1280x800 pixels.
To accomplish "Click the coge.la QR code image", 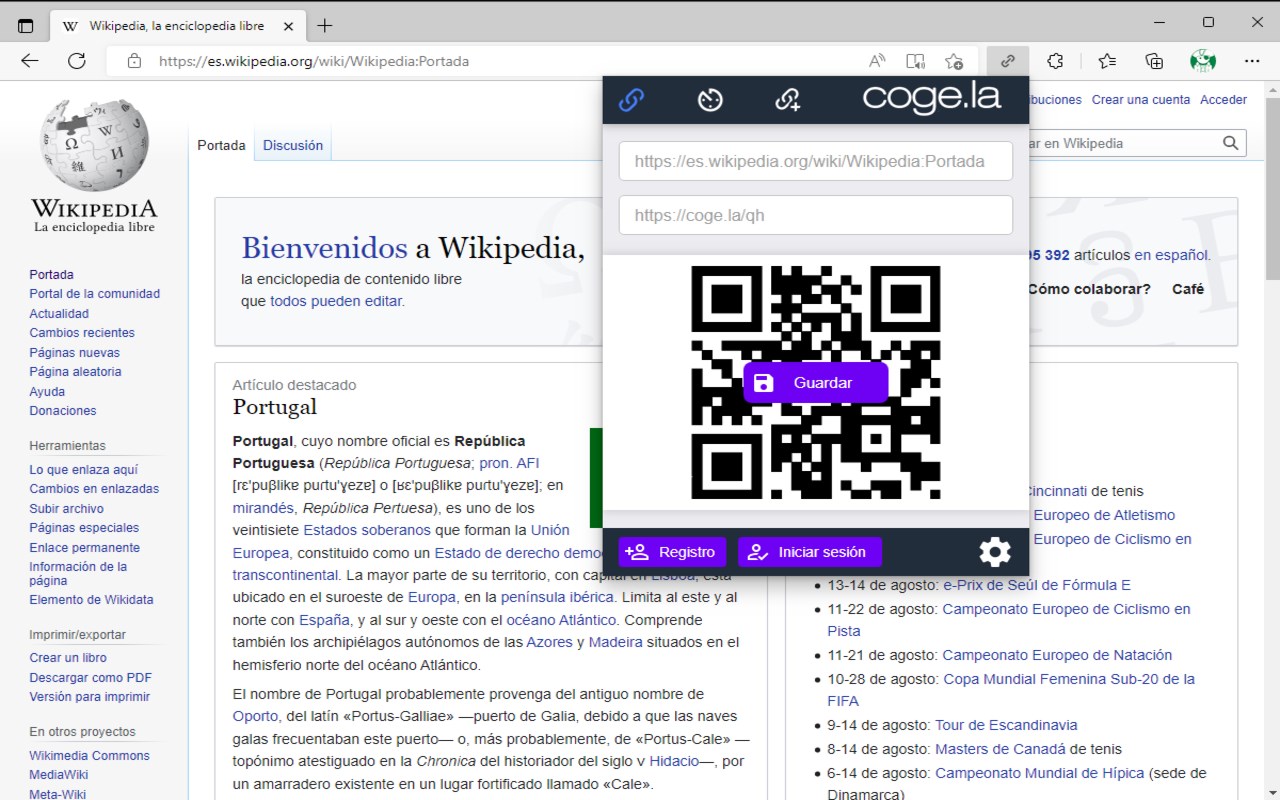I will click(x=815, y=382).
